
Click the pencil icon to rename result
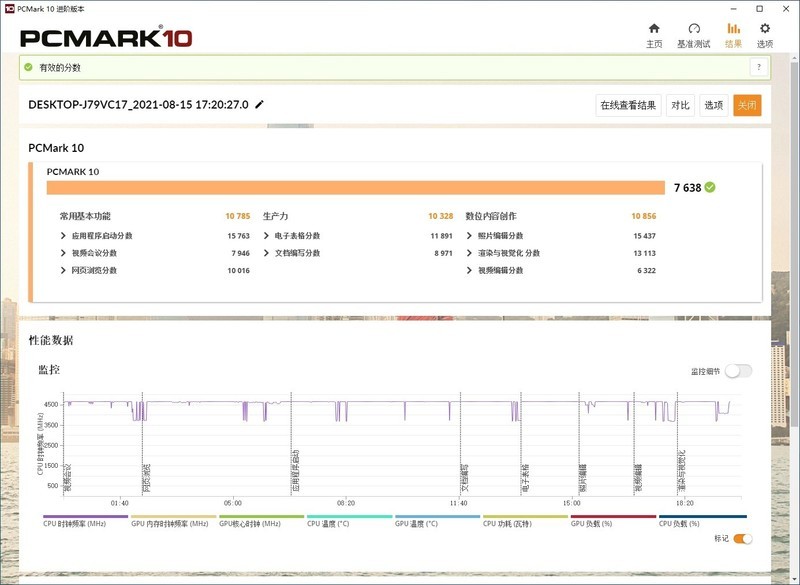click(260, 104)
